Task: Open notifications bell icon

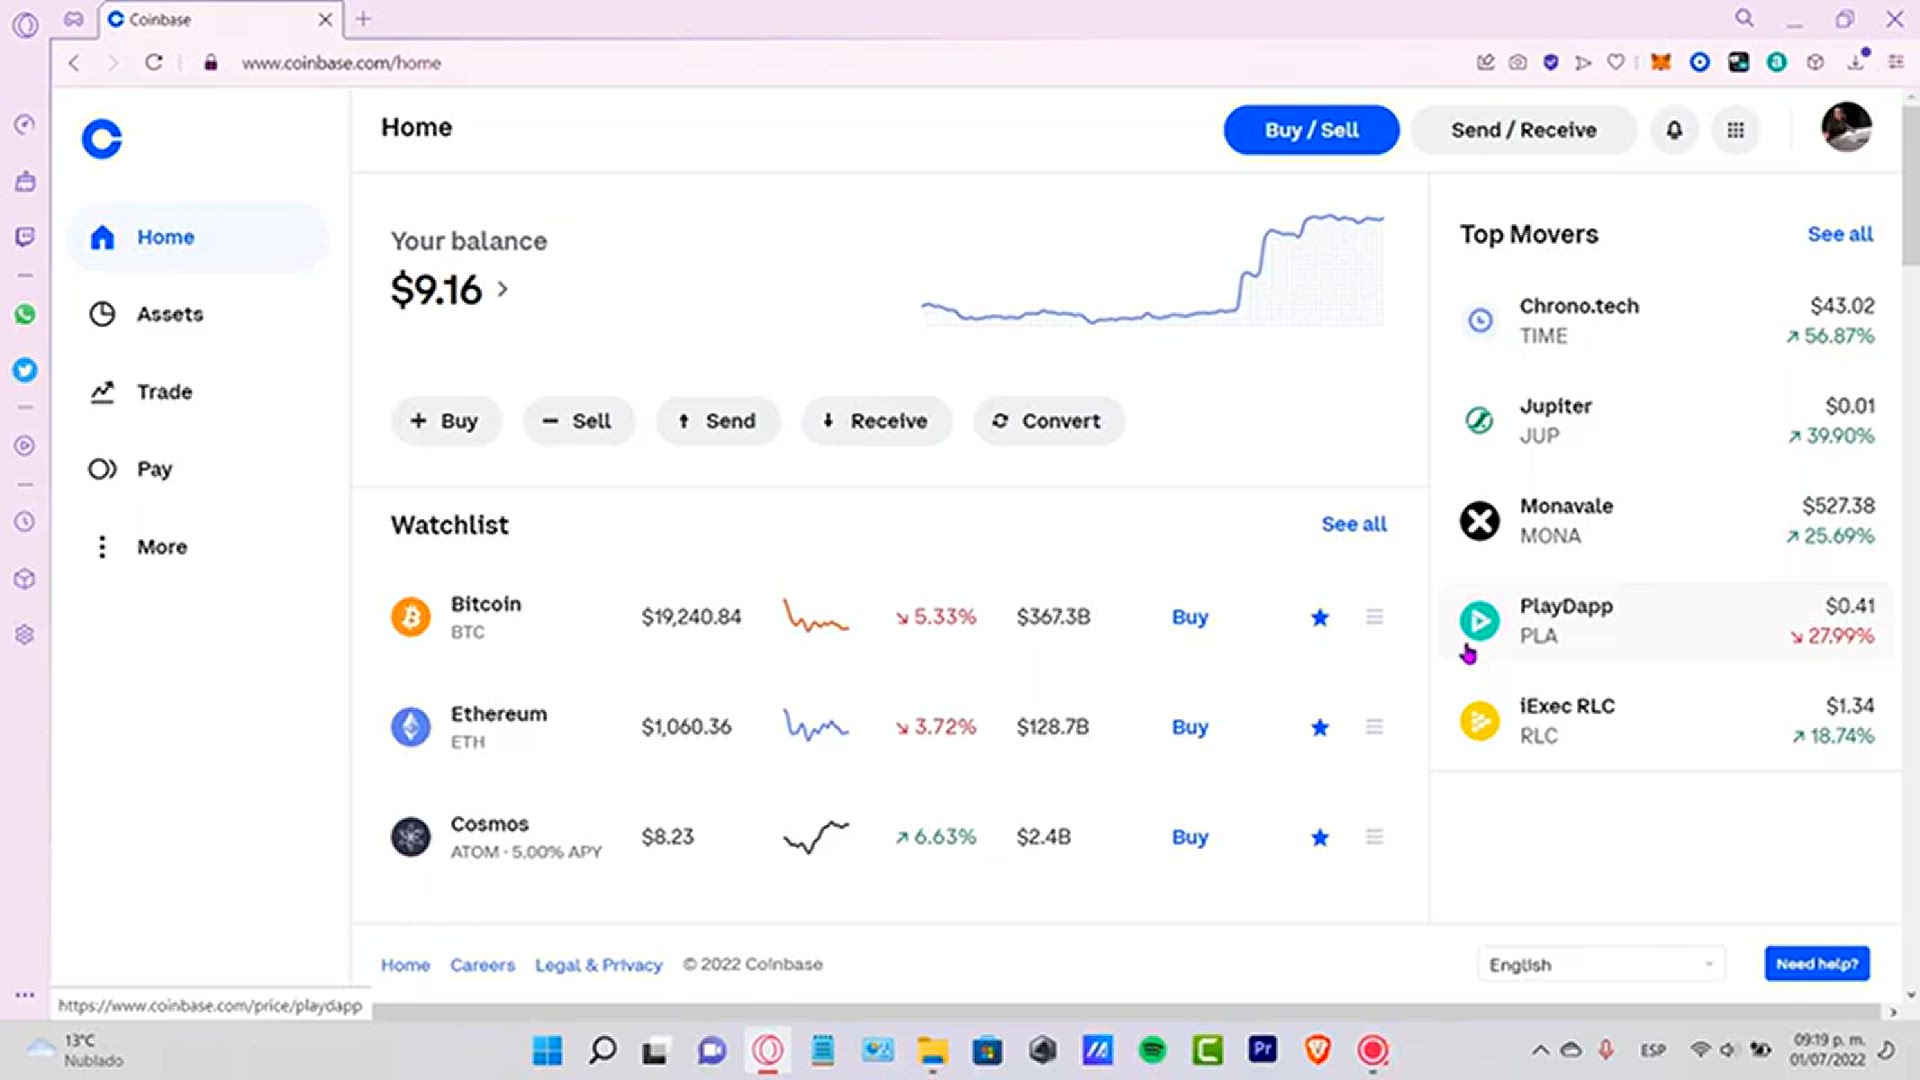Action: (x=1674, y=130)
